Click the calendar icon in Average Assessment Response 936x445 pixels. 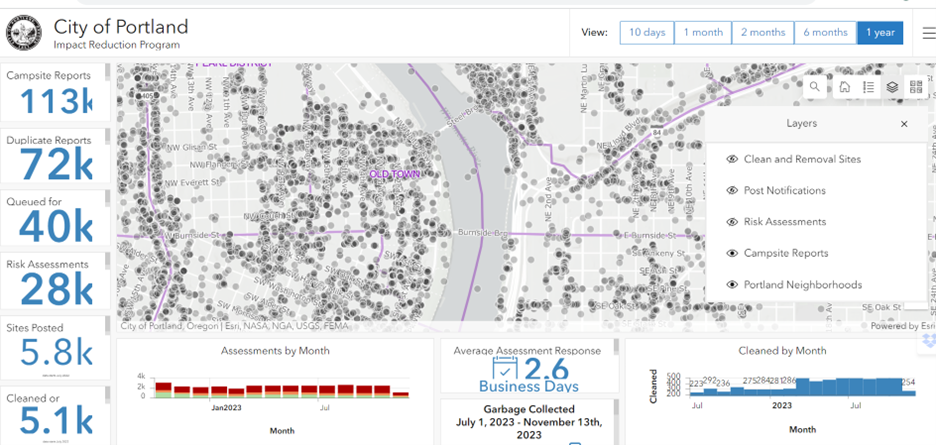tap(505, 368)
